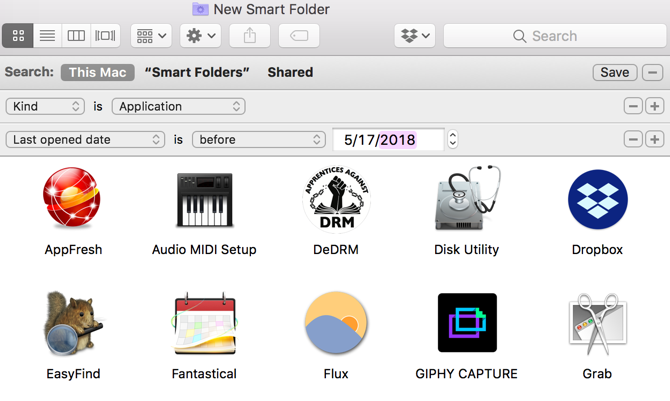The width and height of the screenshot is (670, 401).
Task: Select the Dropbox app icon
Action: (598, 200)
